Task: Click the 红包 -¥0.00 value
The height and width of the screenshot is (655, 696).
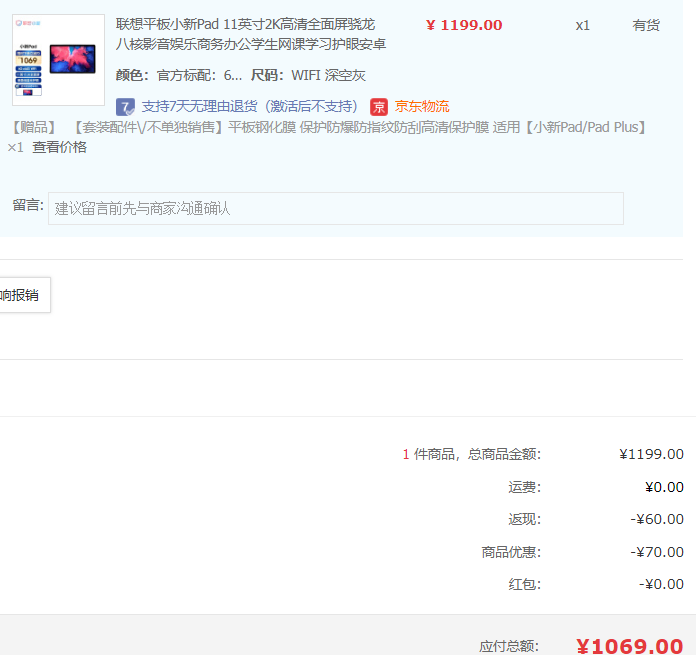Action: tap(661, 584)
